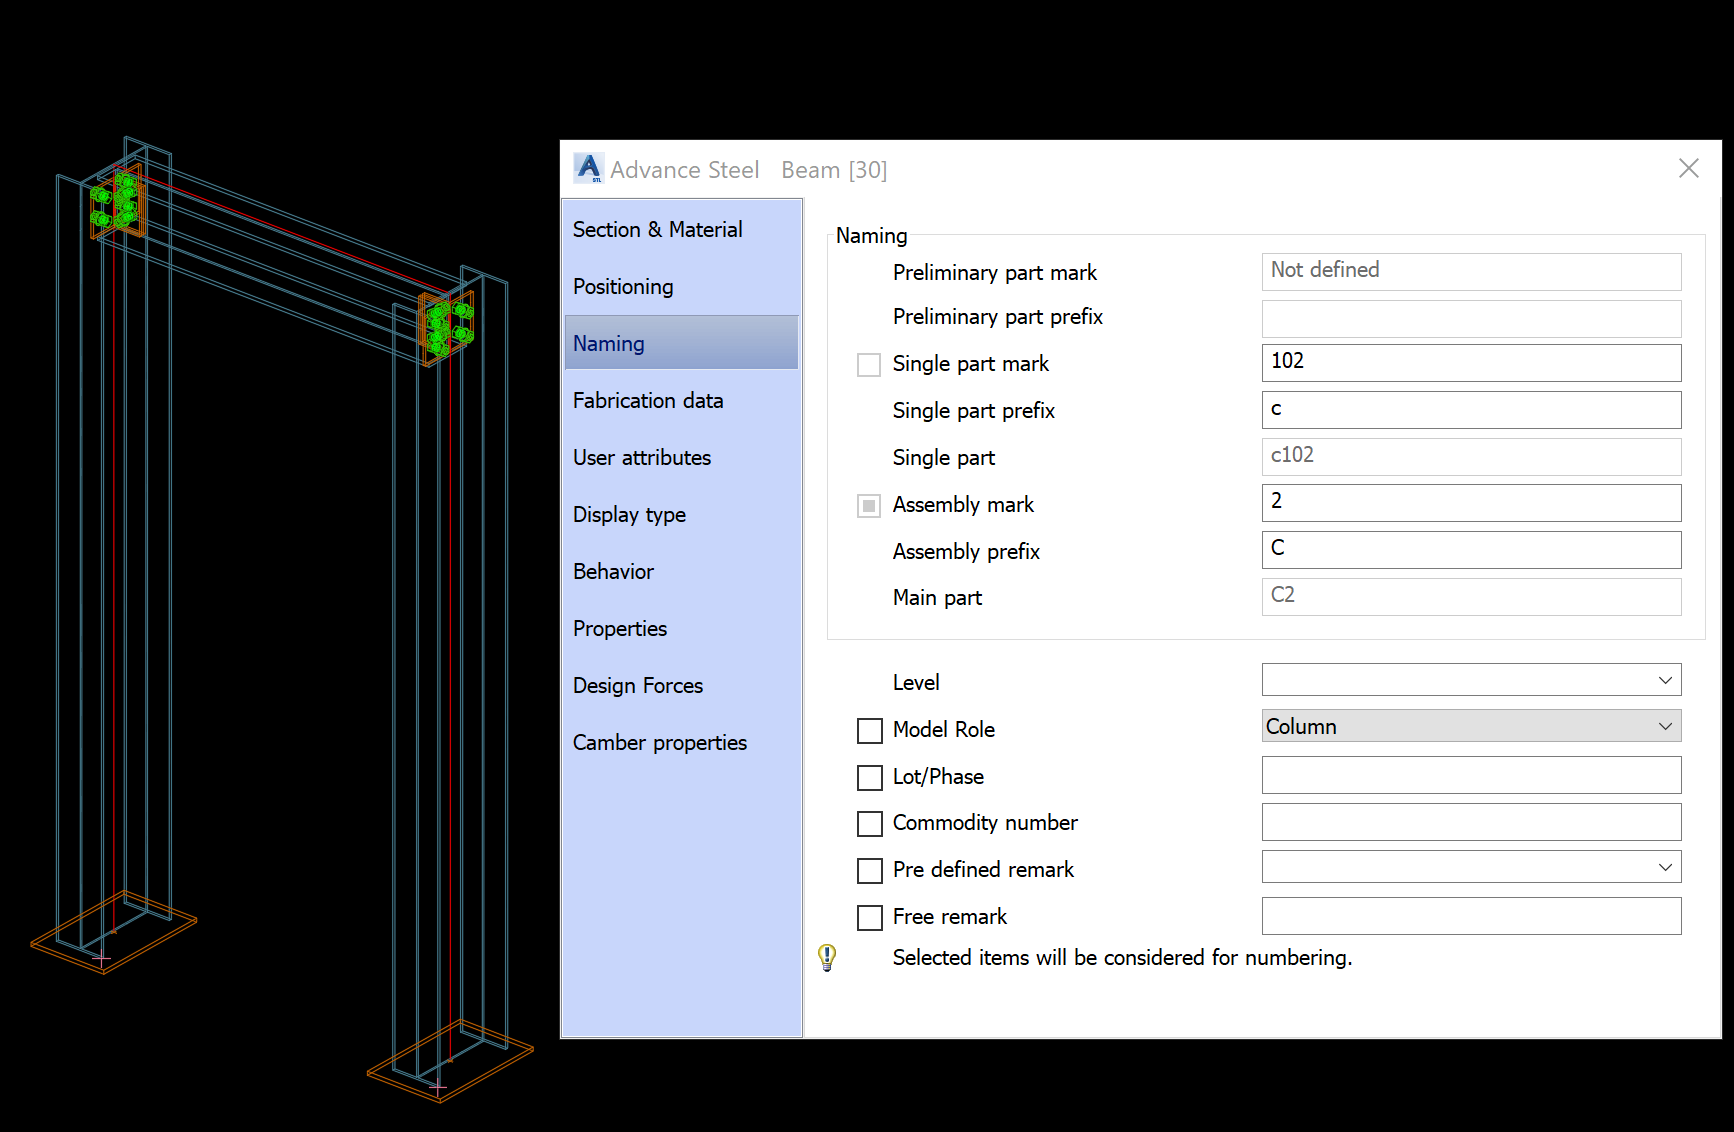Switch to the Camber properties tab
This screenshot has width=1734, height=1132.
[x=660, y=742]
